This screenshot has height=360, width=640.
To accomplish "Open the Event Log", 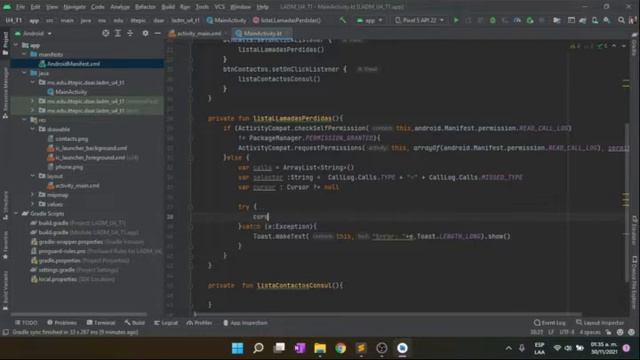I will (x=549, y=323).
